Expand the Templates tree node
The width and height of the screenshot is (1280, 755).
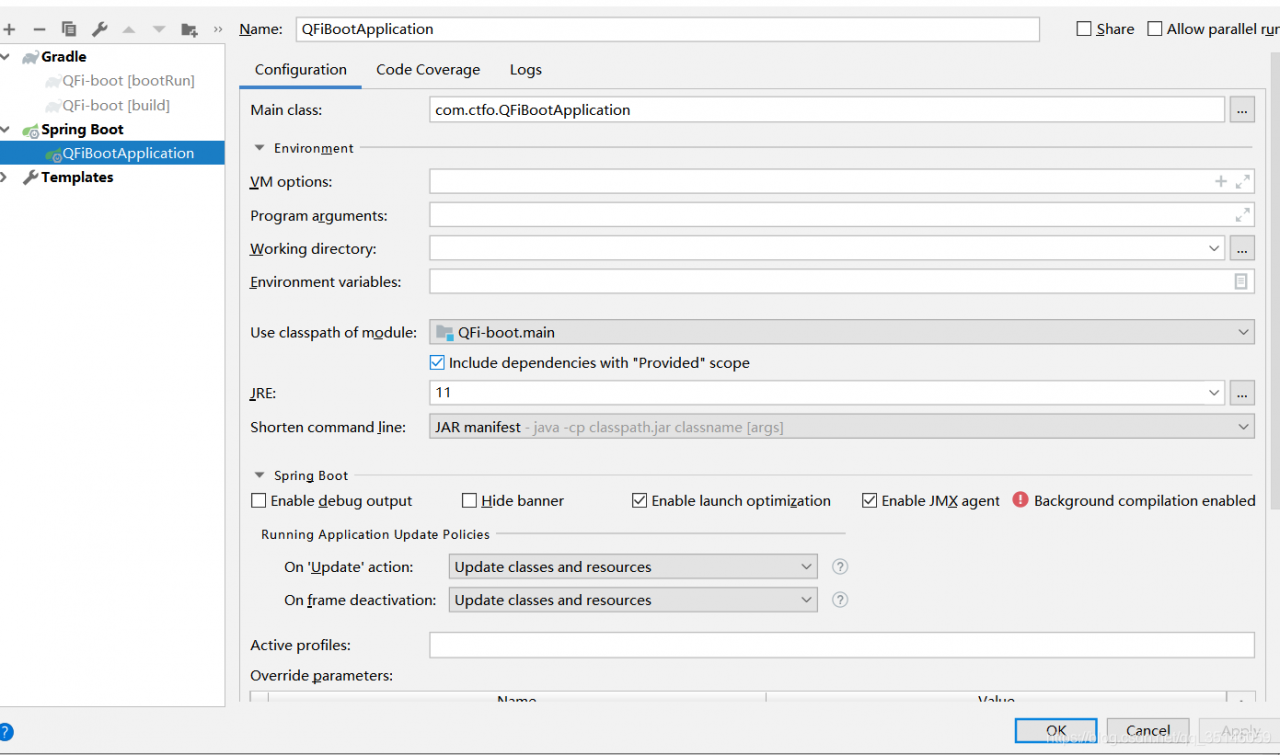[6, 177]
